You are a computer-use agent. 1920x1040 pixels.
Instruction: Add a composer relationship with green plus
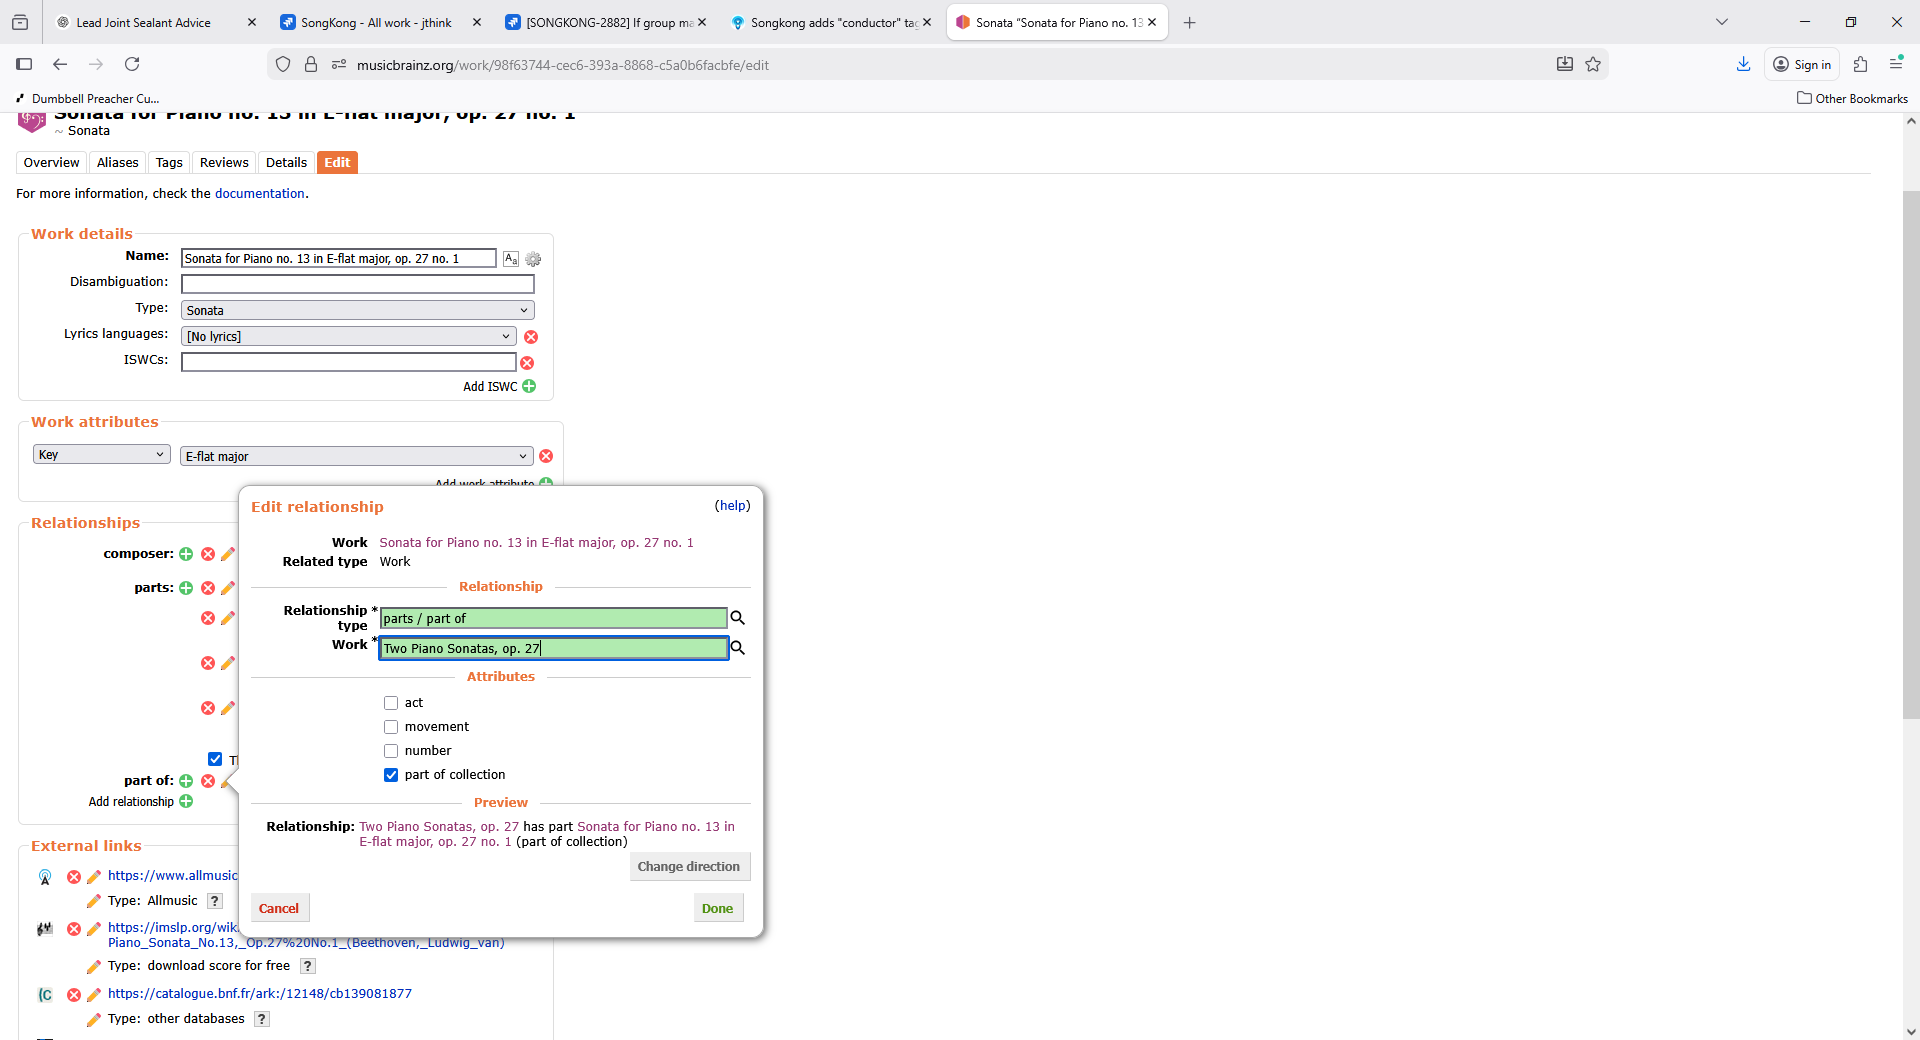click(186, 554)
